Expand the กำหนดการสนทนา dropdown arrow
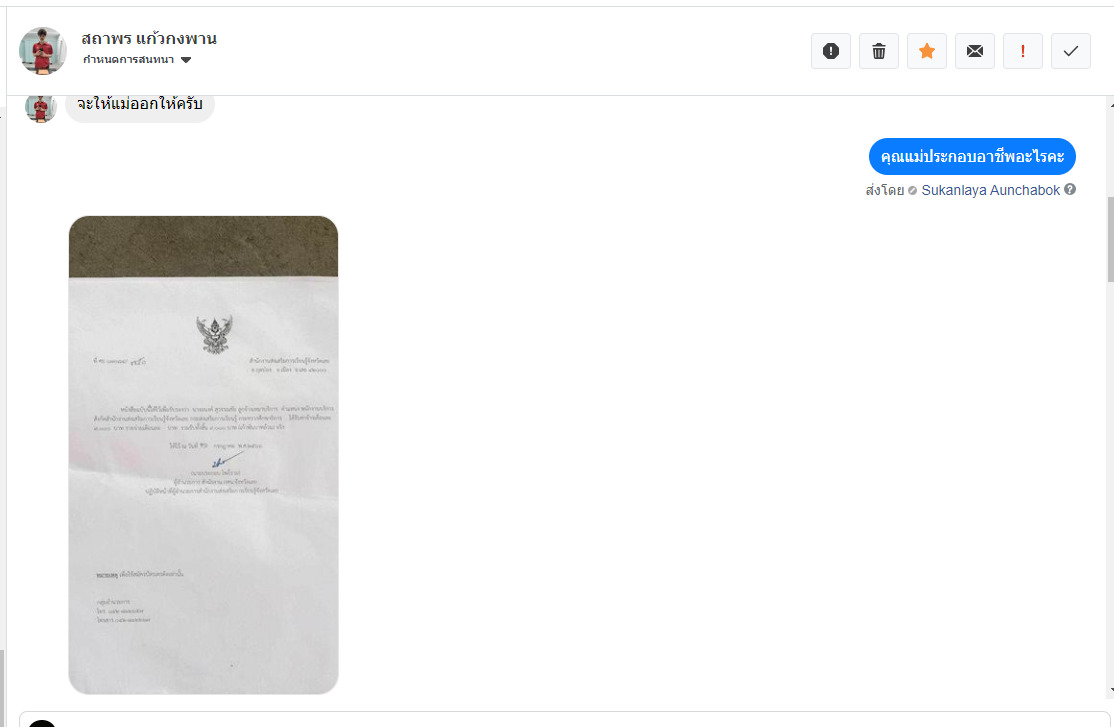The height and width of the screenshot is (727, 1114). 186,60
